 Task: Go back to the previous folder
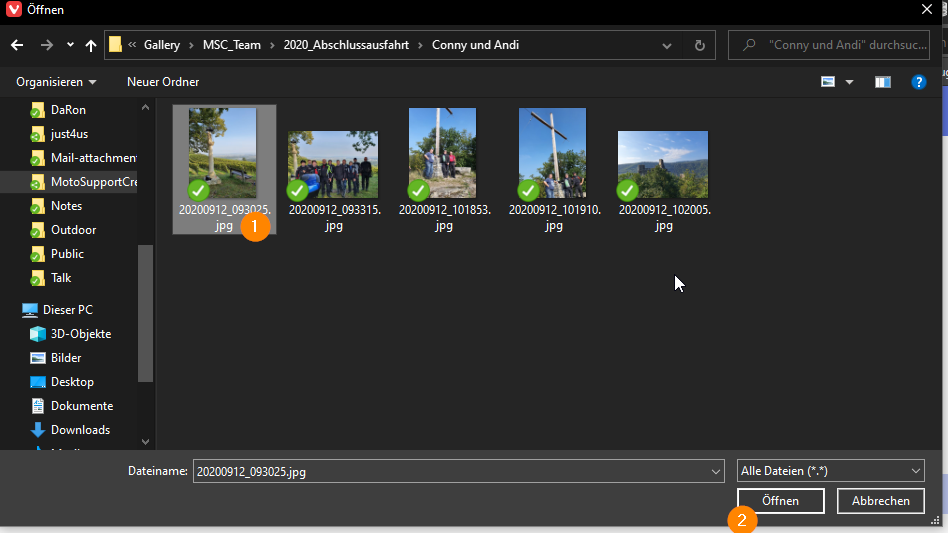(x=17, y=45)
